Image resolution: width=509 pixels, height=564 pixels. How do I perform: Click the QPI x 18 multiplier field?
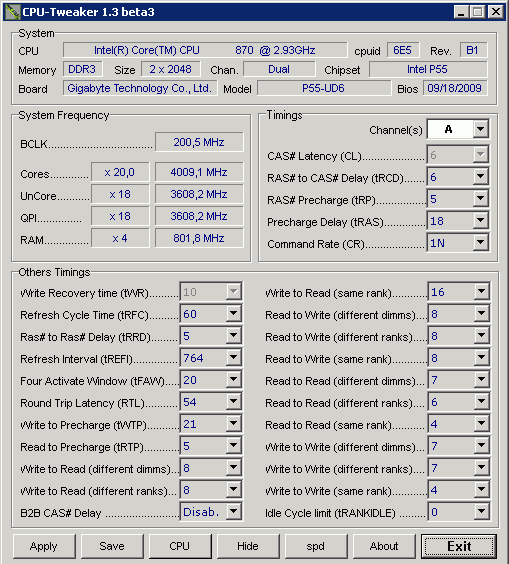[120, 216]
